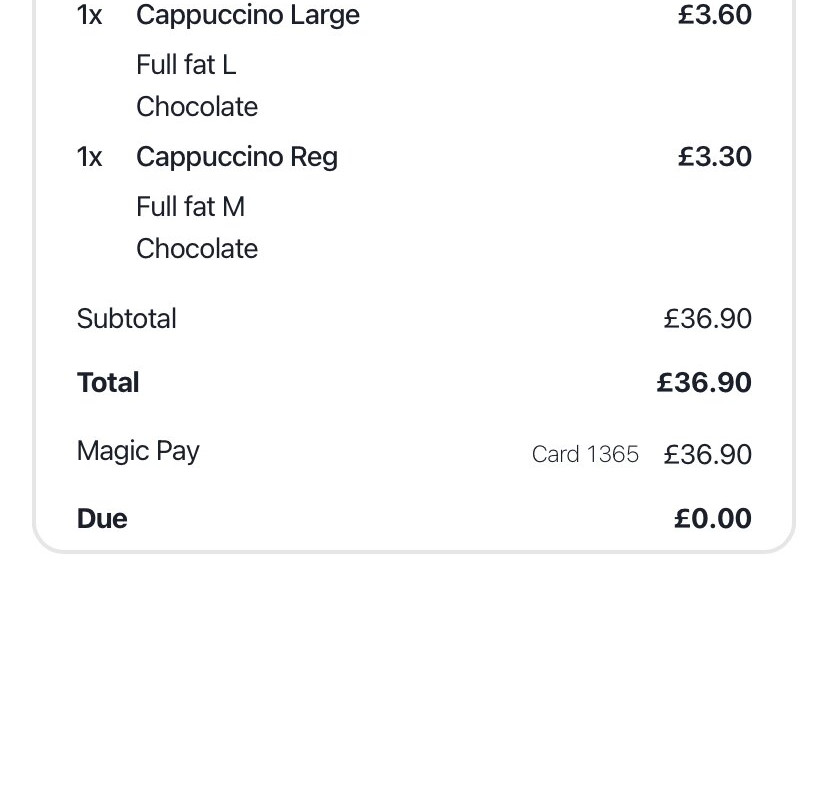Select the Magic Pay payment method
828x808 pixels.
coord(138,452)
